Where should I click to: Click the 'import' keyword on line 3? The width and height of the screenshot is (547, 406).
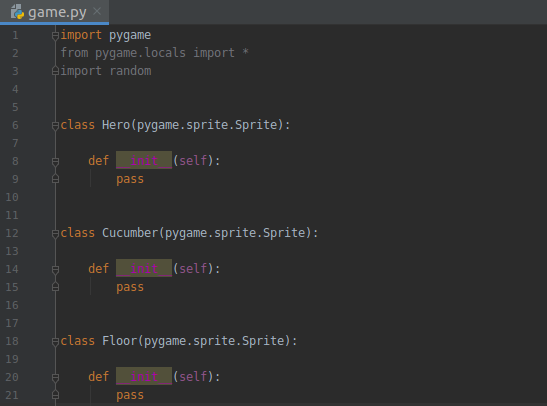point(81,71)
